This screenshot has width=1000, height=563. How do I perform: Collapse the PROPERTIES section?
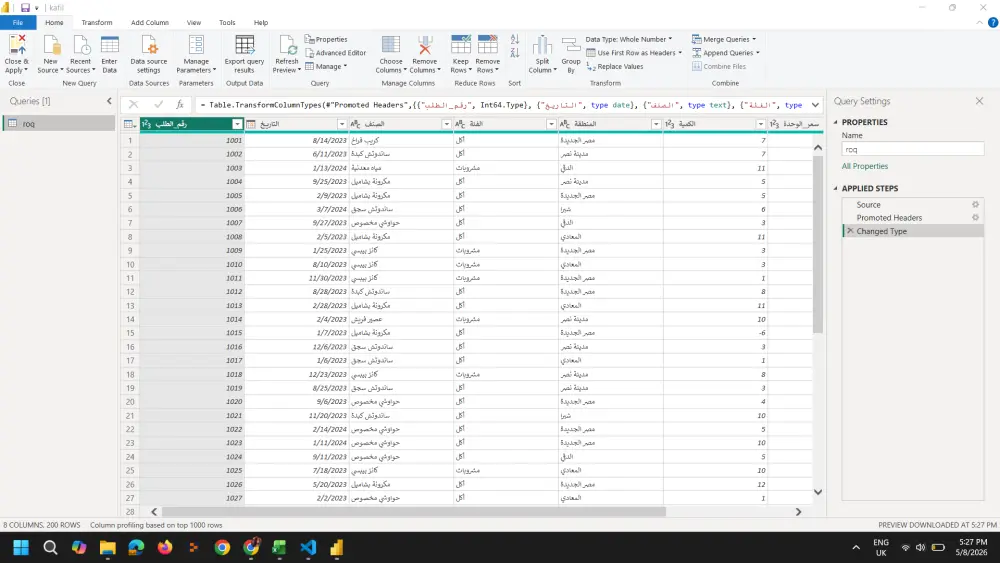835,122
